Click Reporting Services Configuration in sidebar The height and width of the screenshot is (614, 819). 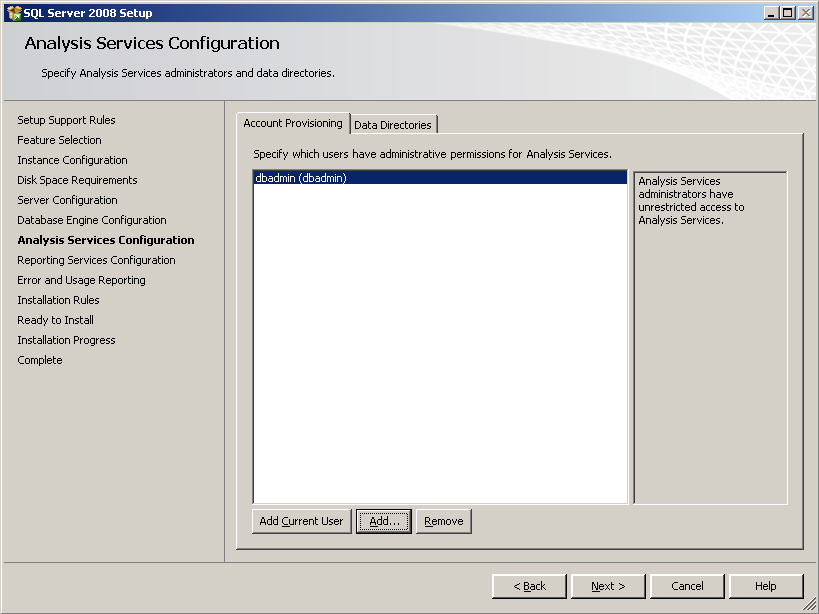click(x=96, y=260)
